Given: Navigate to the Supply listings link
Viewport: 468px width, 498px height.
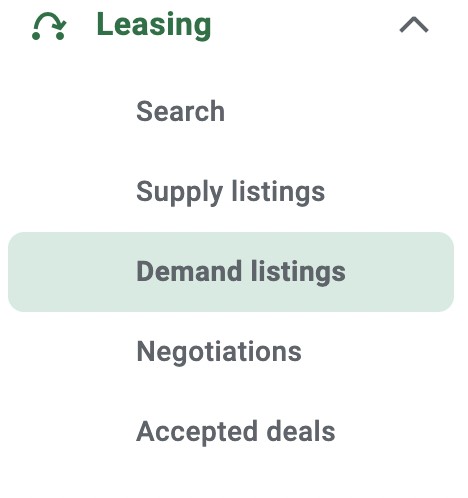Looking at the screenshot, I should (230, 192).
